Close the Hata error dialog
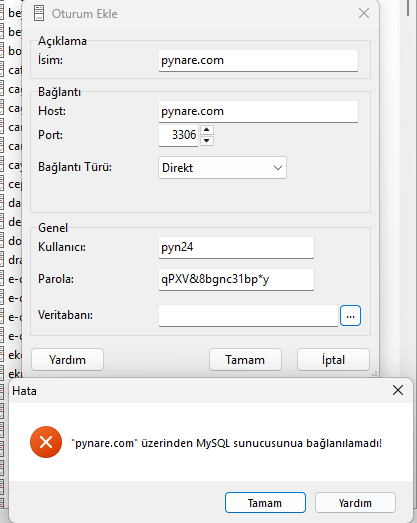This screenshot has height=523, width=417. click(398, 390)
